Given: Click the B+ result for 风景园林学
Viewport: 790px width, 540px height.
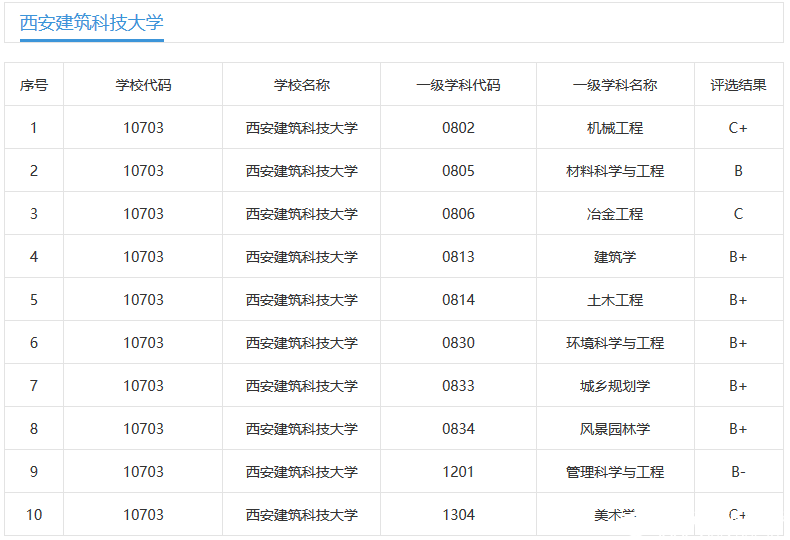Looking at the screenshot, I should click(738, 429).
